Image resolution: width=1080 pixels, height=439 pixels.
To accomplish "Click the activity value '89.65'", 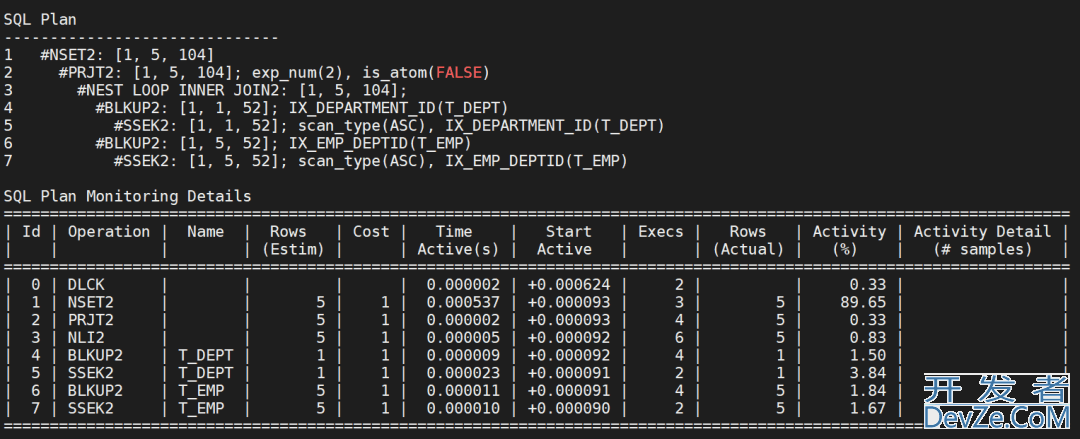I will click(x=862, y=302).
